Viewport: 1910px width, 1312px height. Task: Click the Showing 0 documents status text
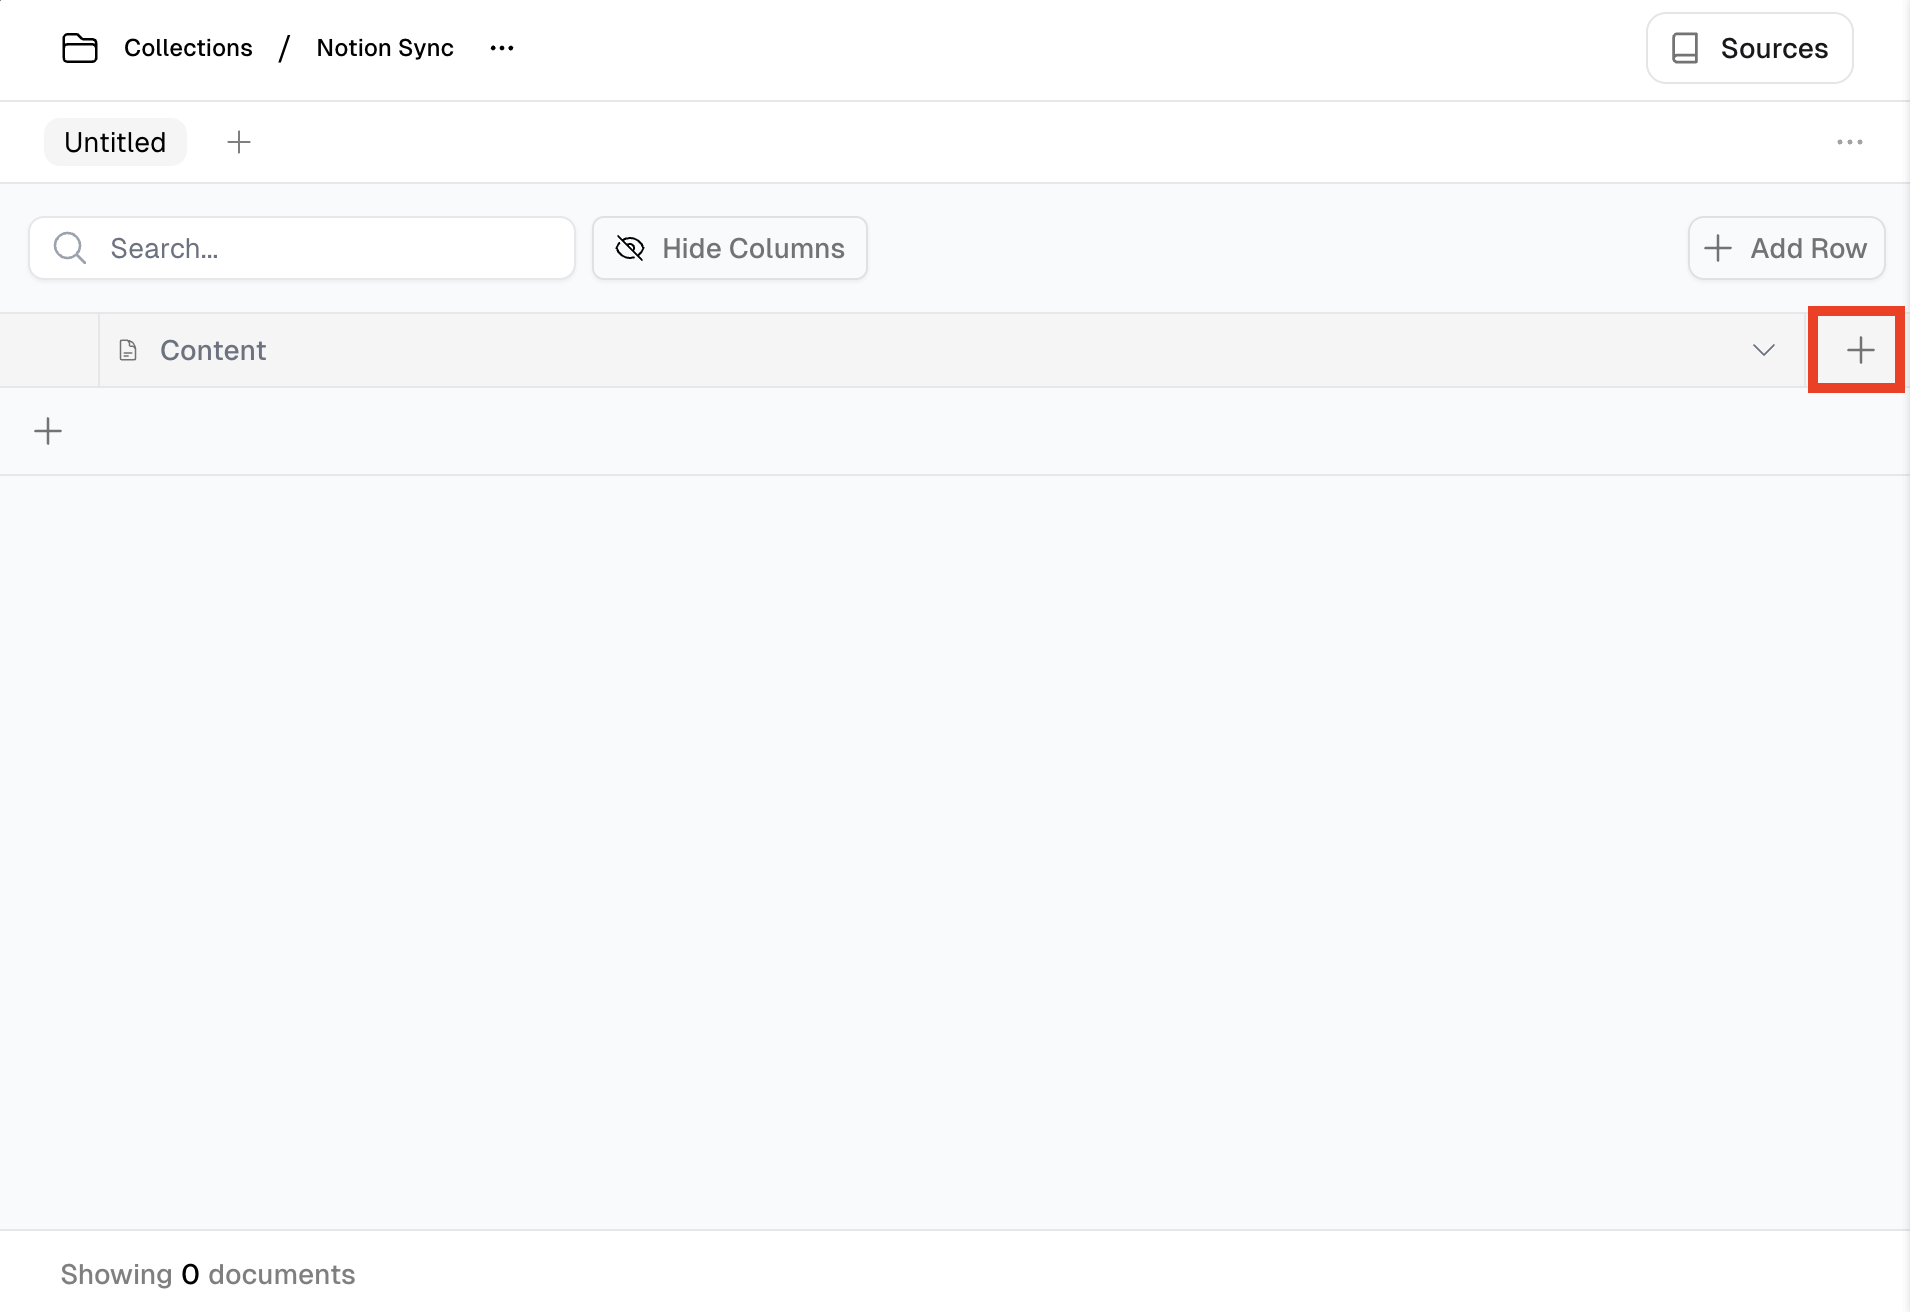tap(208, 1274)
